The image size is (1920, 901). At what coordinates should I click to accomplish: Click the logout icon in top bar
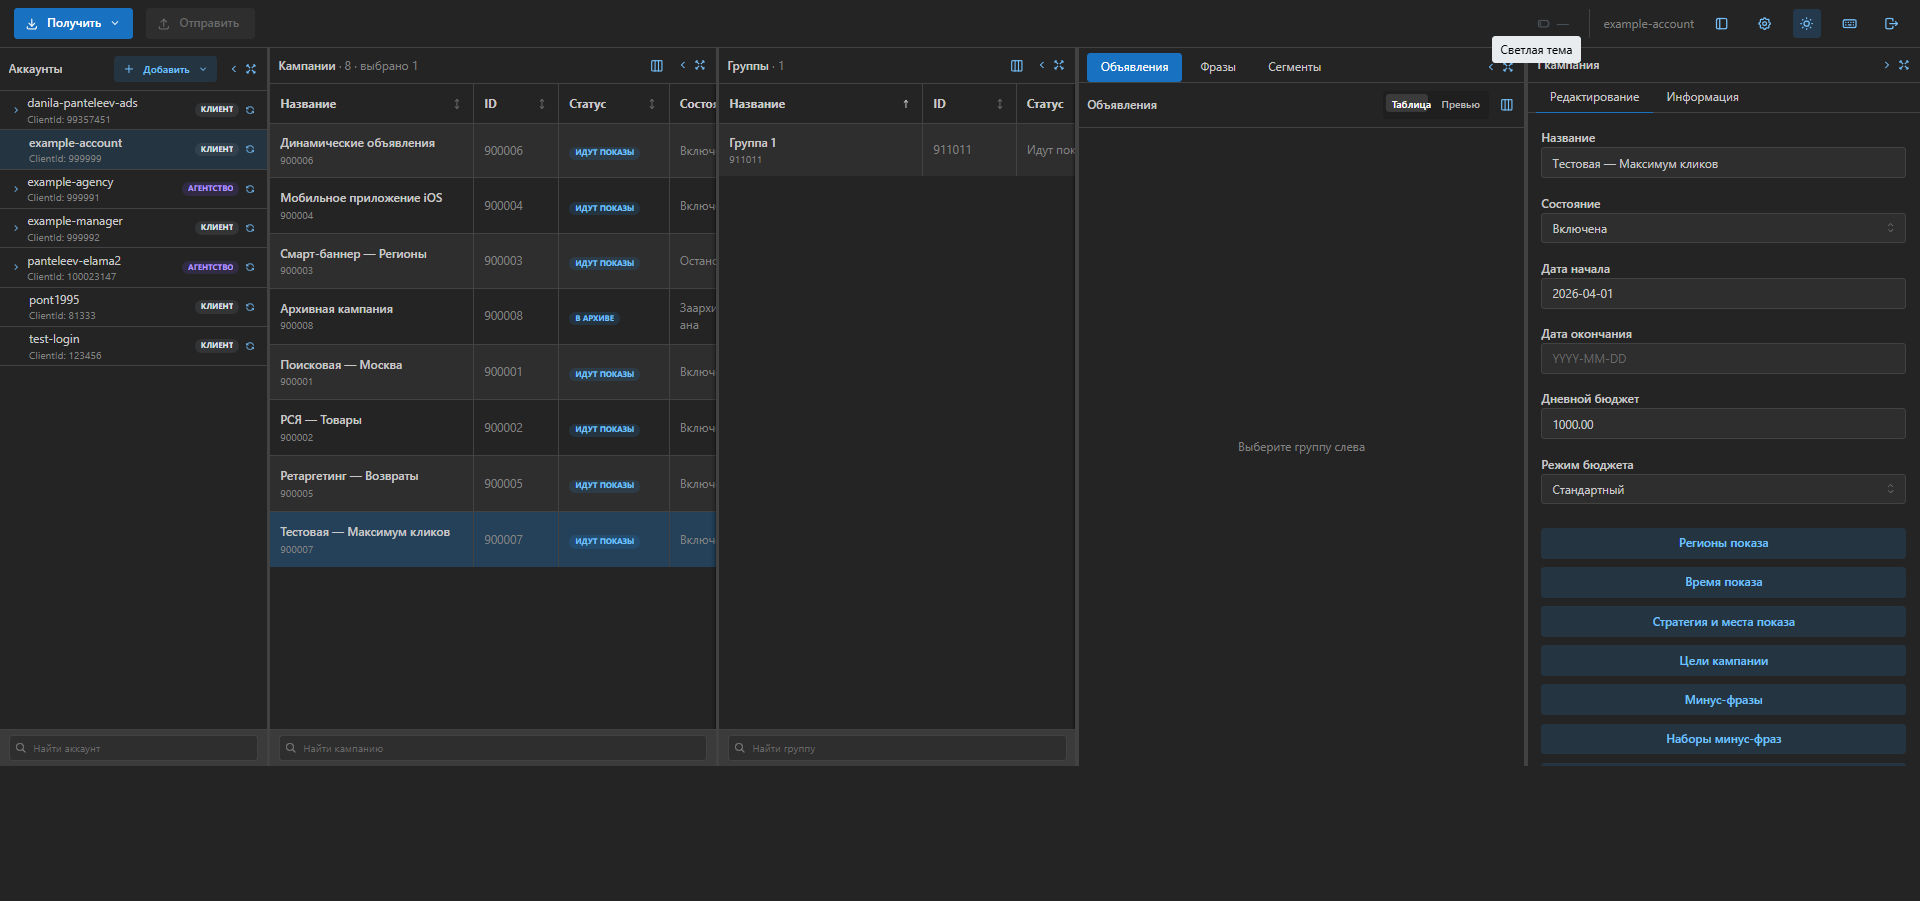pyautogui.click(x=1891, y=24)
